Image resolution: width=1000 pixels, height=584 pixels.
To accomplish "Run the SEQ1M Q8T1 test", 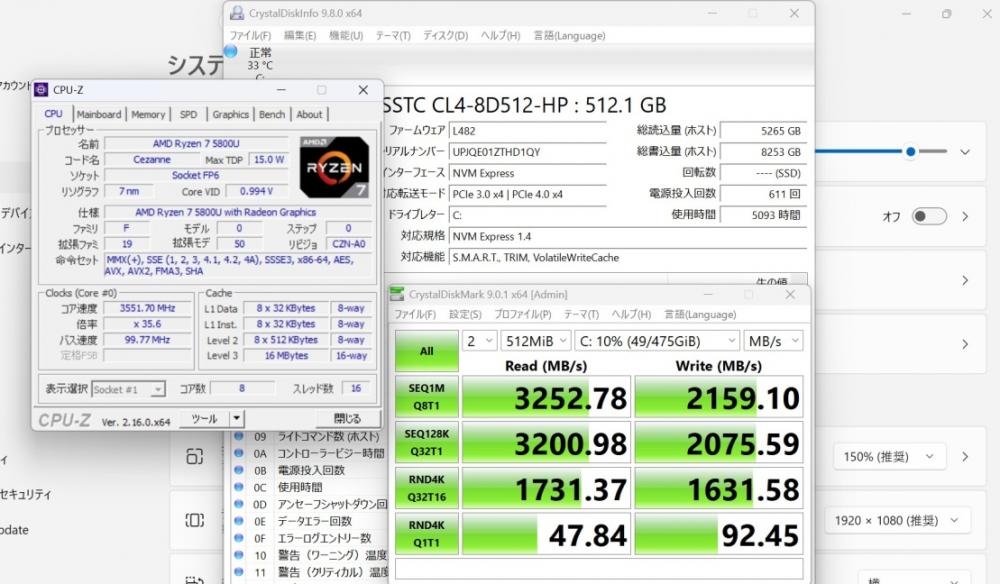I will (x=427, y=397).
